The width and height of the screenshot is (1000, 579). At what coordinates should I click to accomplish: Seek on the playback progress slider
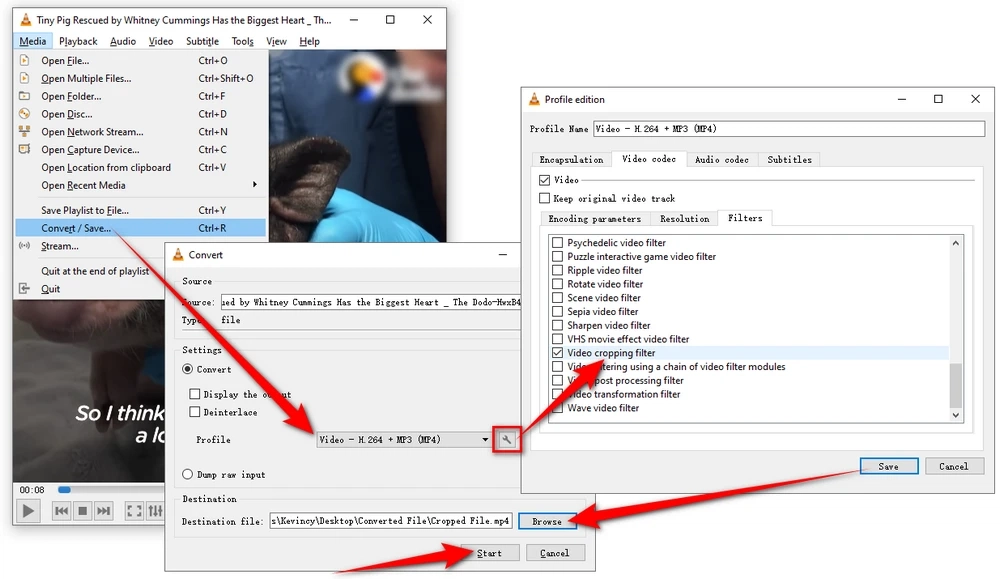coord(111,490)
